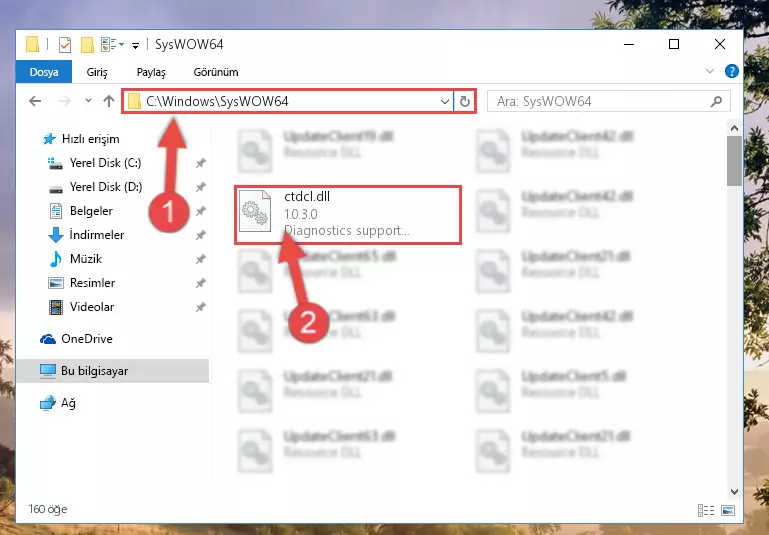
Task: Switch to details view in status bar
Action: 706,510
